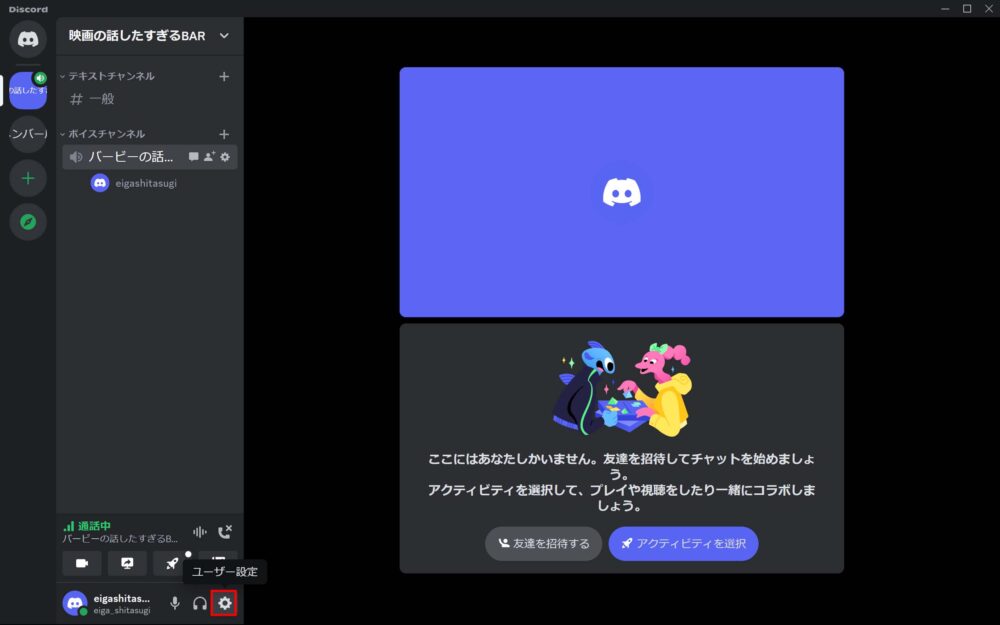1000x625 pixels.
Task: Create channel in ボイスチャンネル category
Action: 224,135
